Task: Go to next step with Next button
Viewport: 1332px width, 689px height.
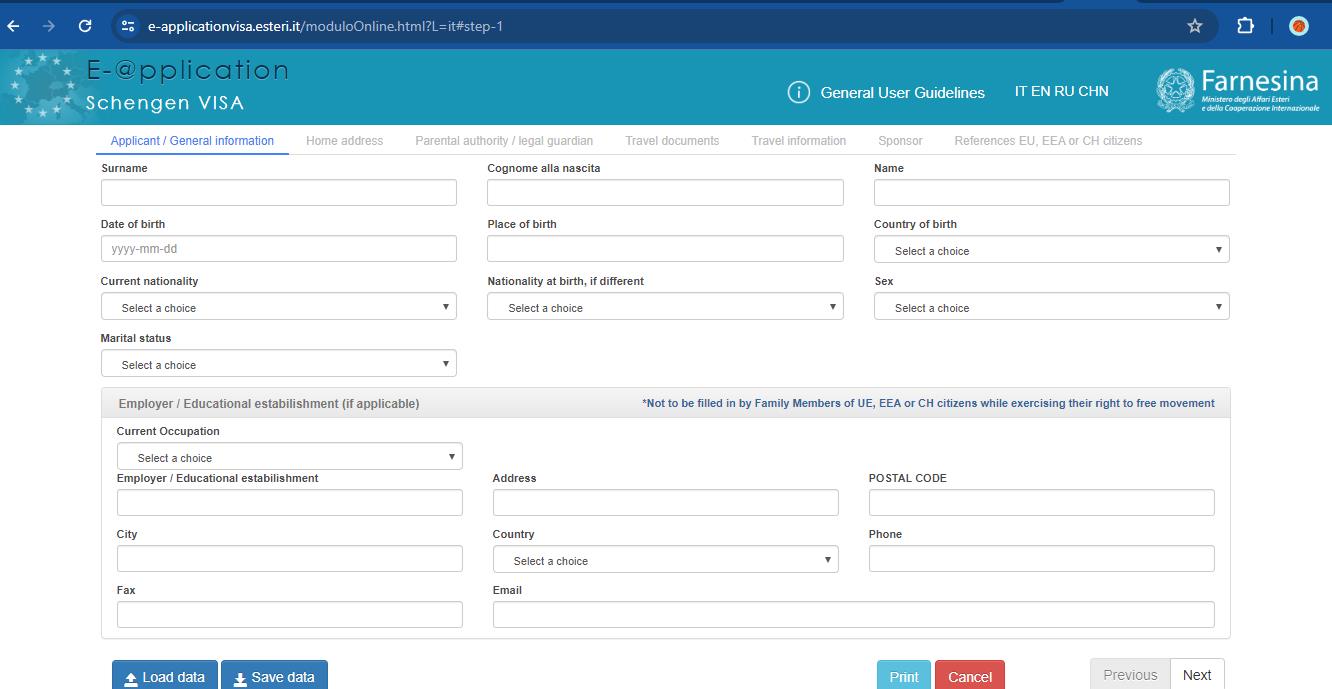Action: coord(1196,675)
